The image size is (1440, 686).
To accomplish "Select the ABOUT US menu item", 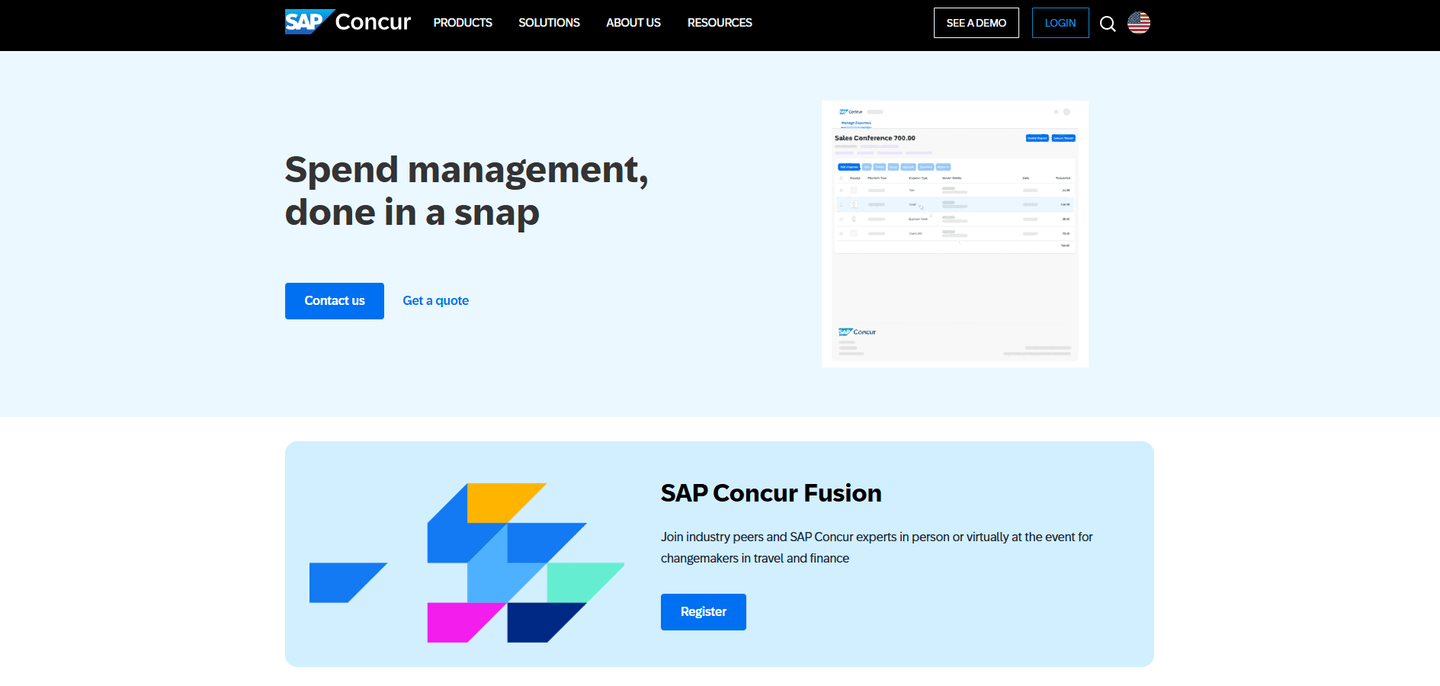I will click(633, 22).
